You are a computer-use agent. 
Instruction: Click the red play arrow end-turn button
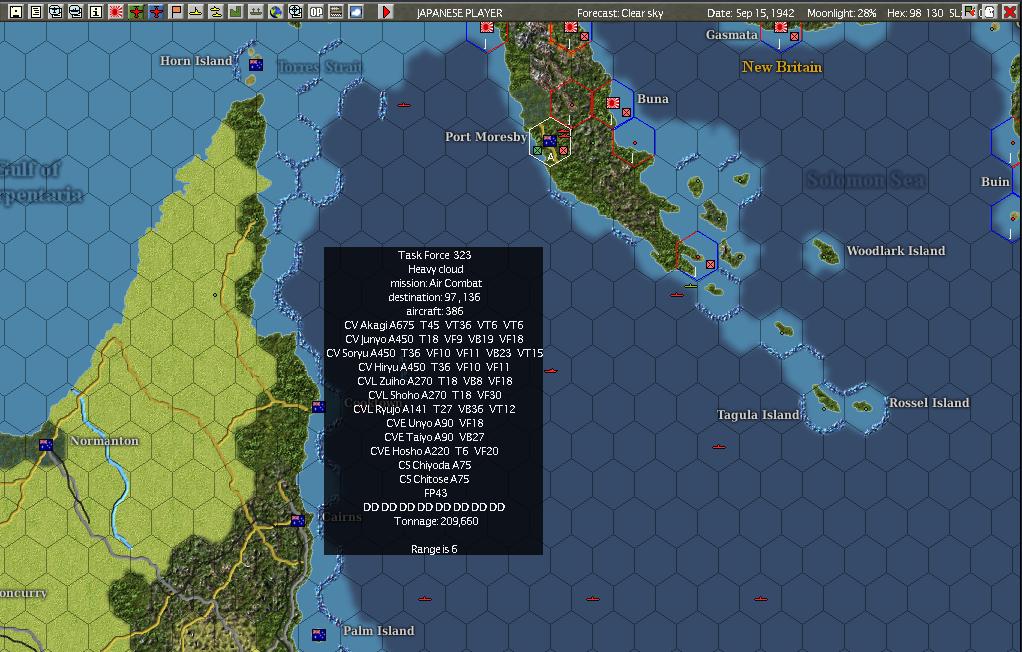tap(386, 11)
